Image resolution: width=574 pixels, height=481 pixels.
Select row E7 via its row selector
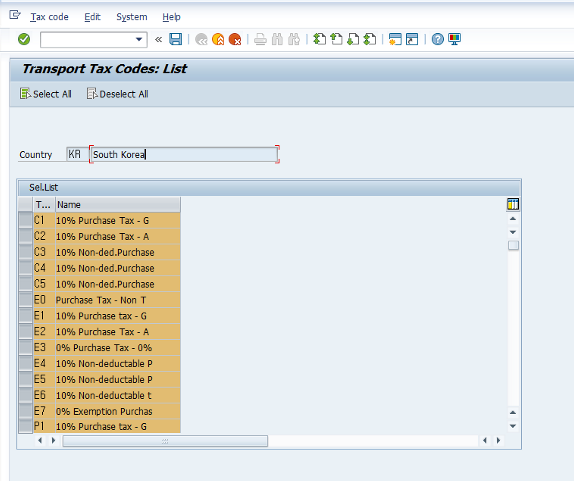26,411
